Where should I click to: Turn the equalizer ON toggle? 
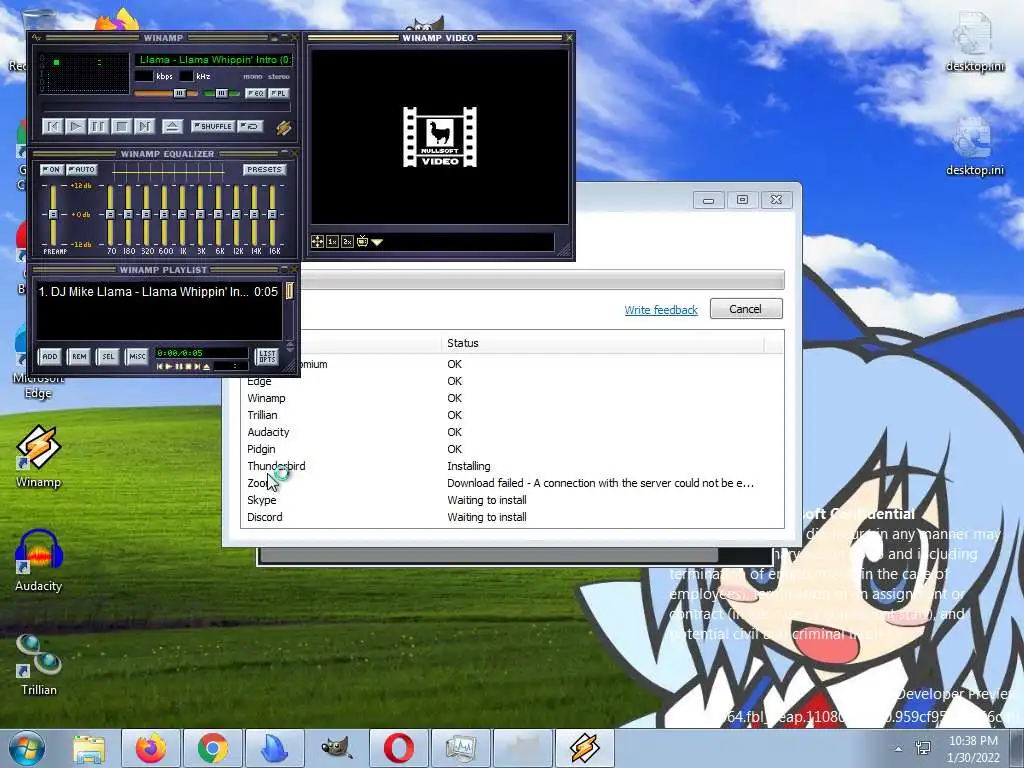[x=51, y=170]
